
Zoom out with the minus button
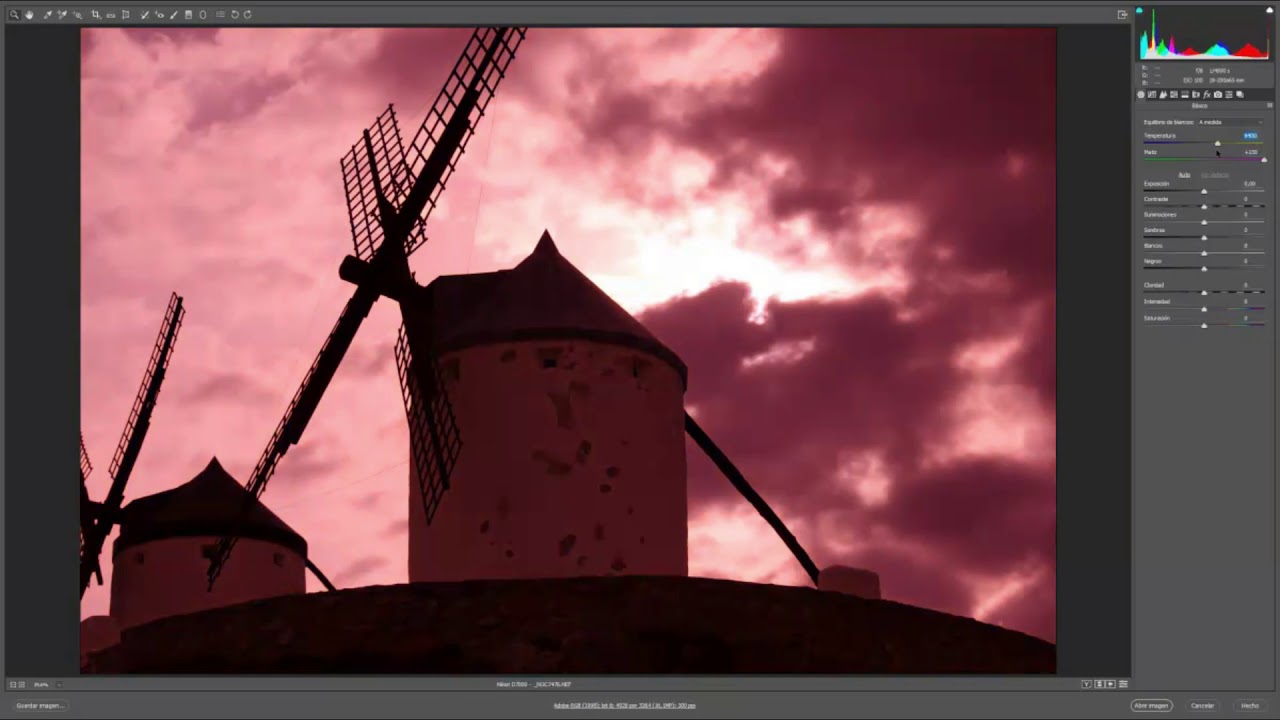tap(13, 684)
